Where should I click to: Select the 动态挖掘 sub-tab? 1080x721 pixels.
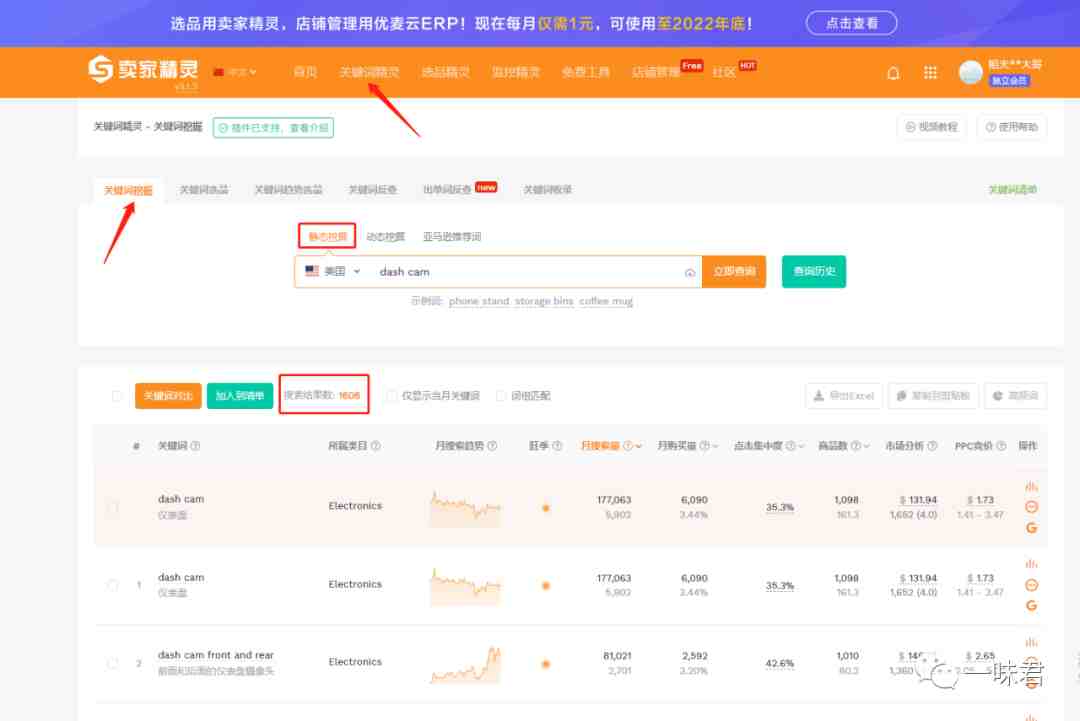386,236
